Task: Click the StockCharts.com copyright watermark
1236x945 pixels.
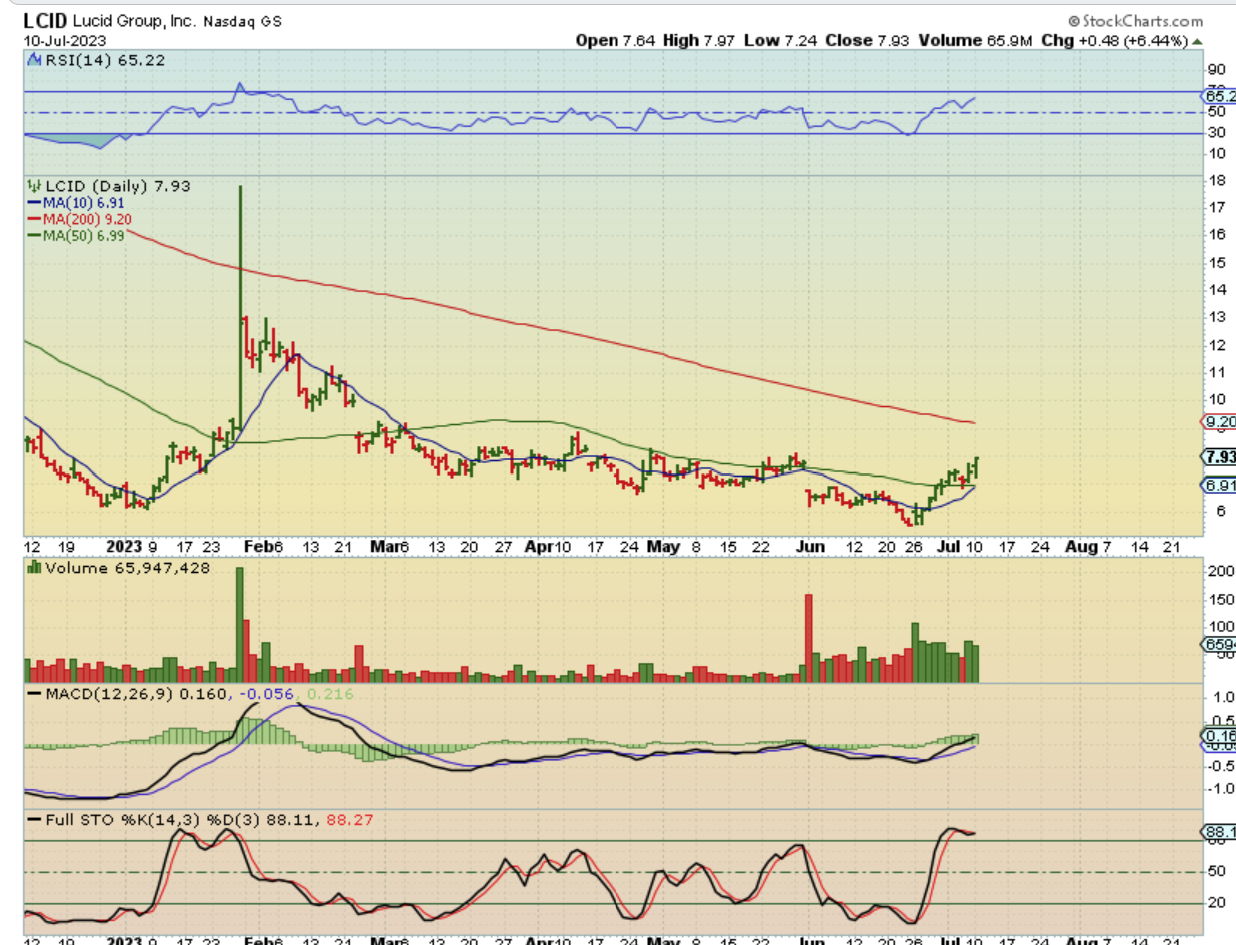Action: pos(1135,20)
